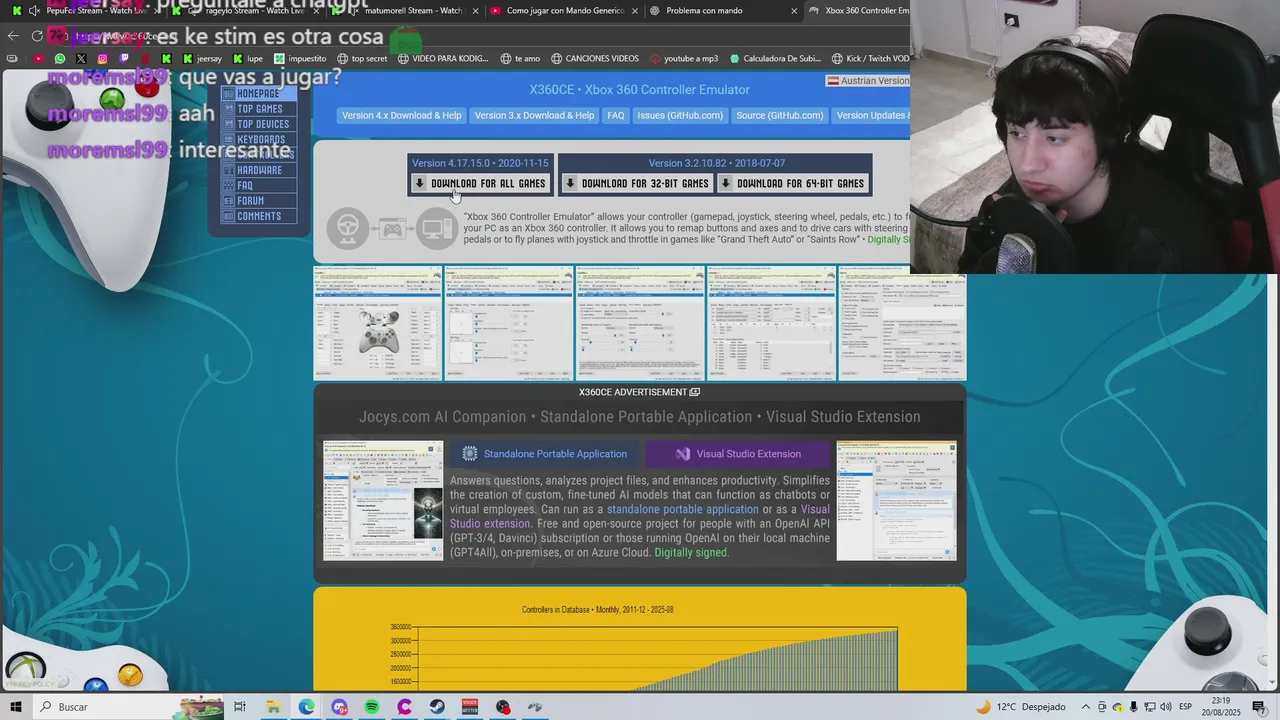This screenshot has height=720, width=1280.
Task: Open the YouTube bookmark icon
Action: 39,58
